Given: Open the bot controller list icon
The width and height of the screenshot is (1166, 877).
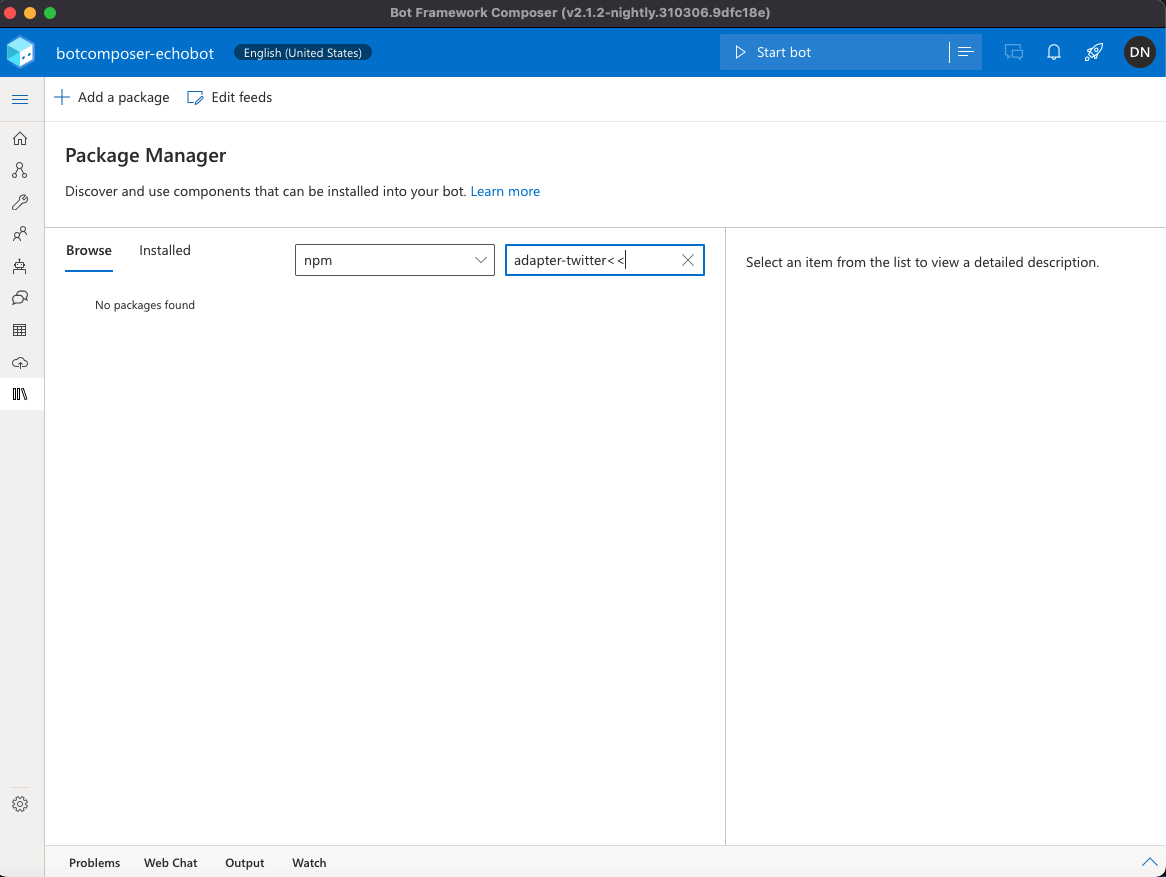Looking at the screenshot, I should [965, 52].
